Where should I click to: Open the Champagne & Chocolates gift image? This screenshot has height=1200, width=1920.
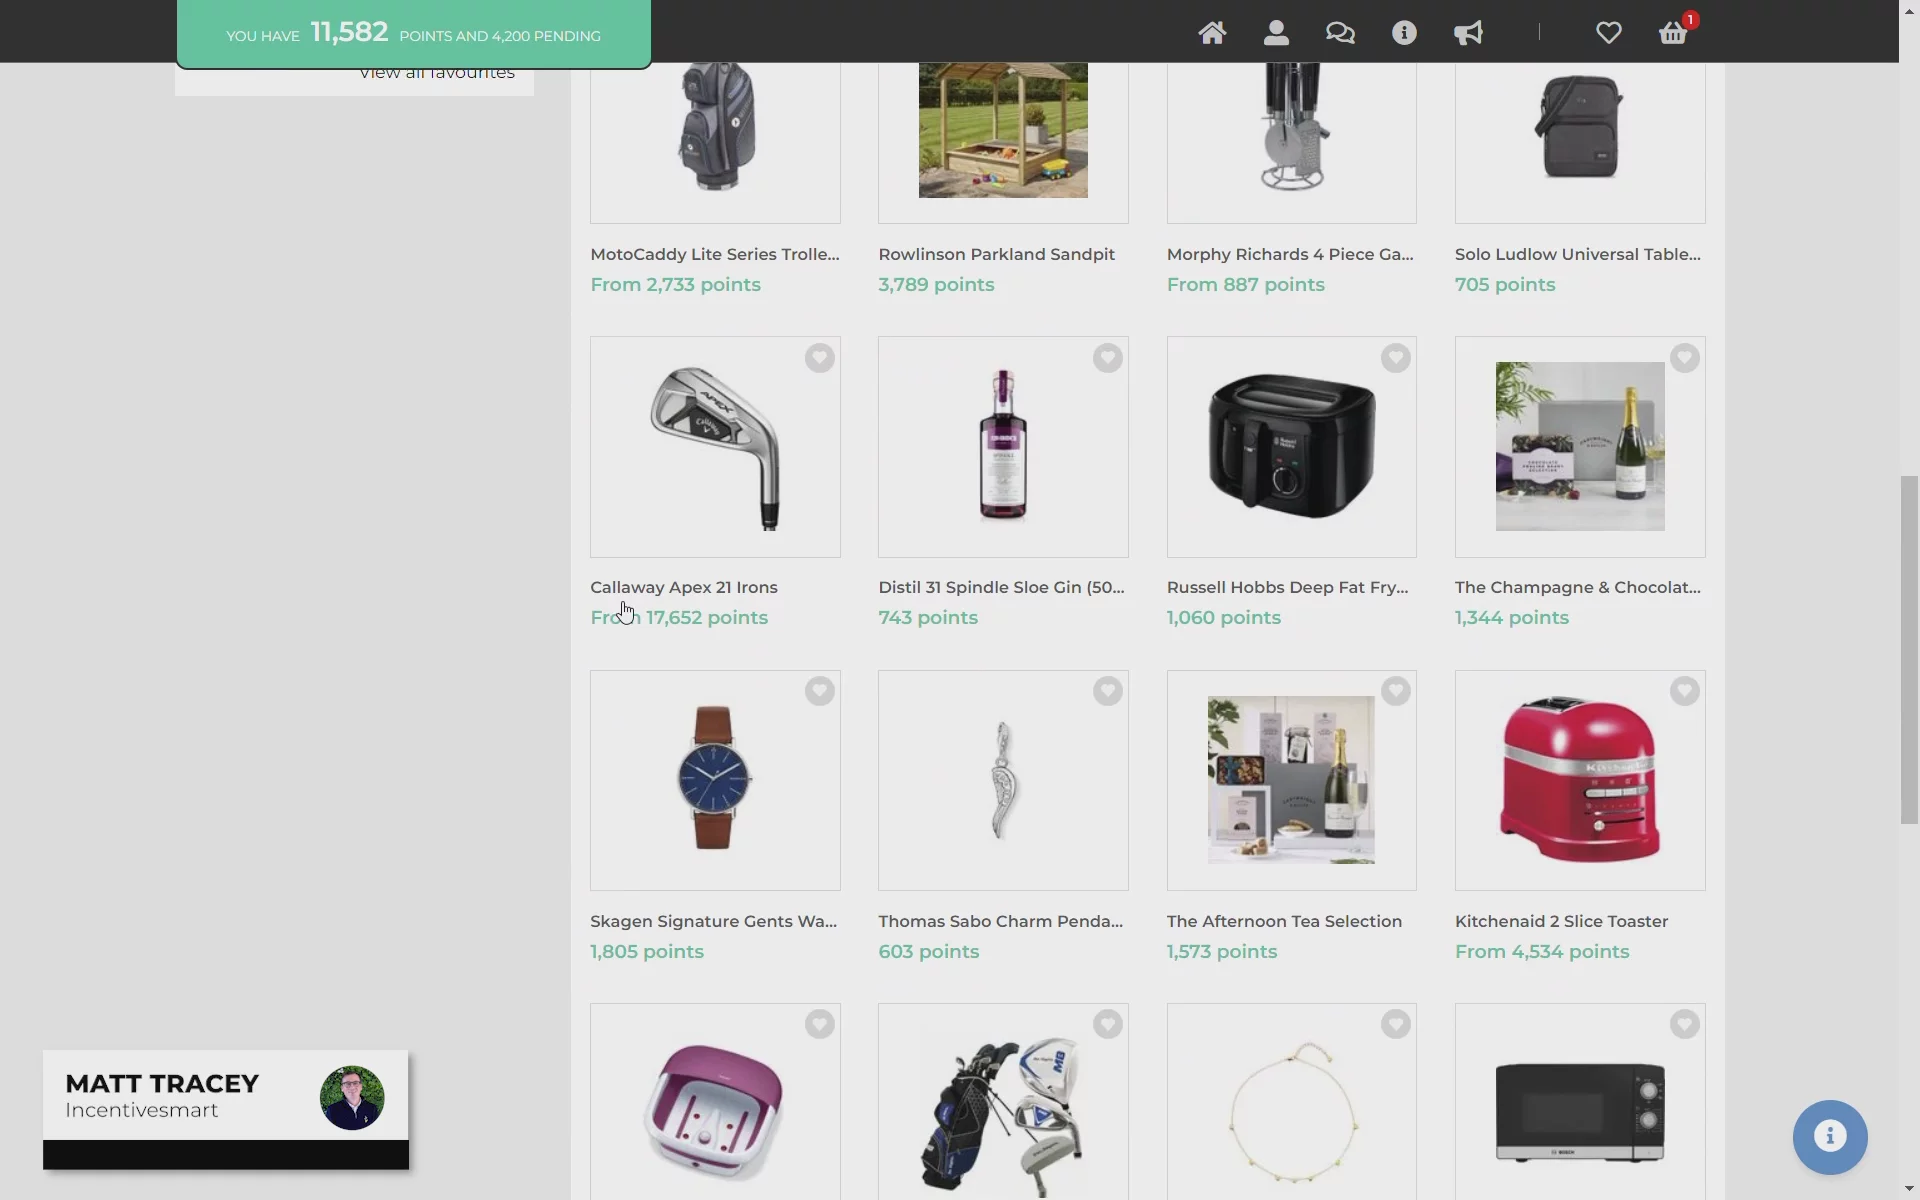point(1579,446)
